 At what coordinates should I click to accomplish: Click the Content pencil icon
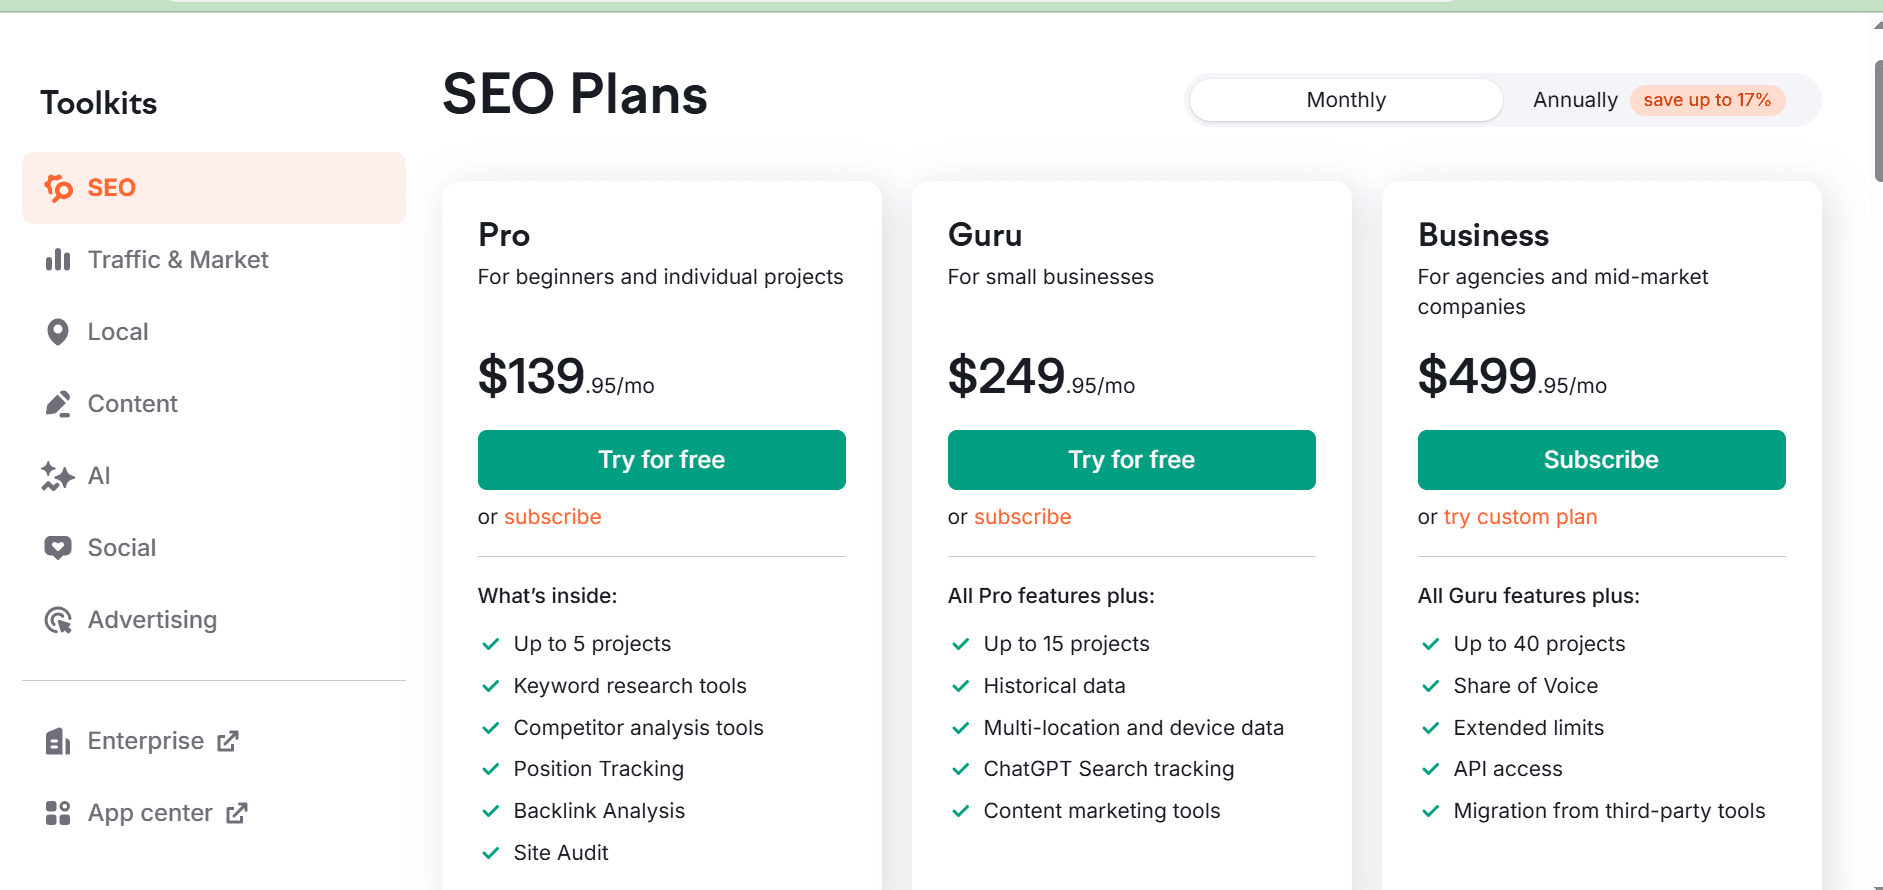(x=58, y=404)
